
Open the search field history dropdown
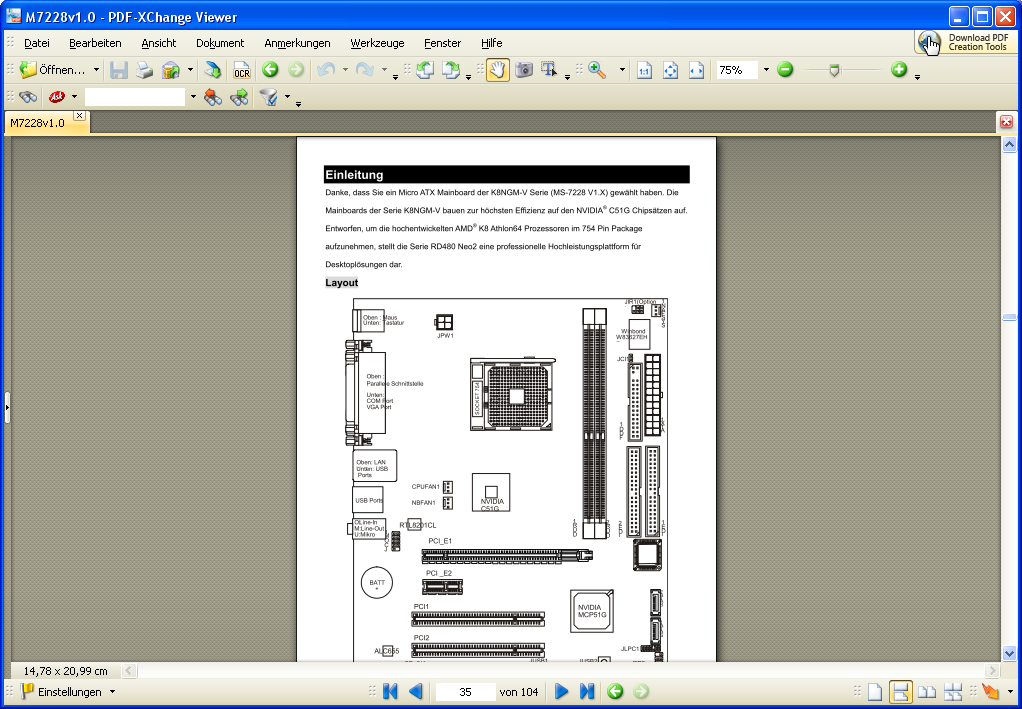pos(193,97)
